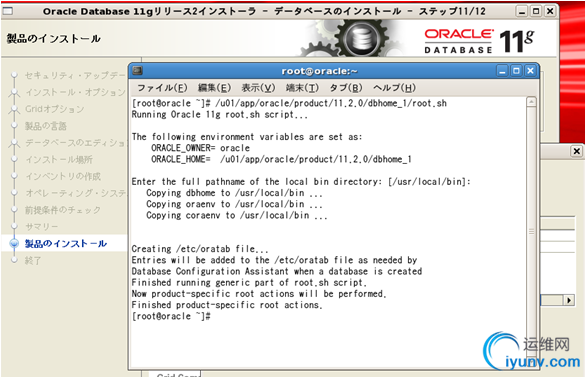Maximize the Oracle installer window
The image size is (586, 378).
pos(536,11)
